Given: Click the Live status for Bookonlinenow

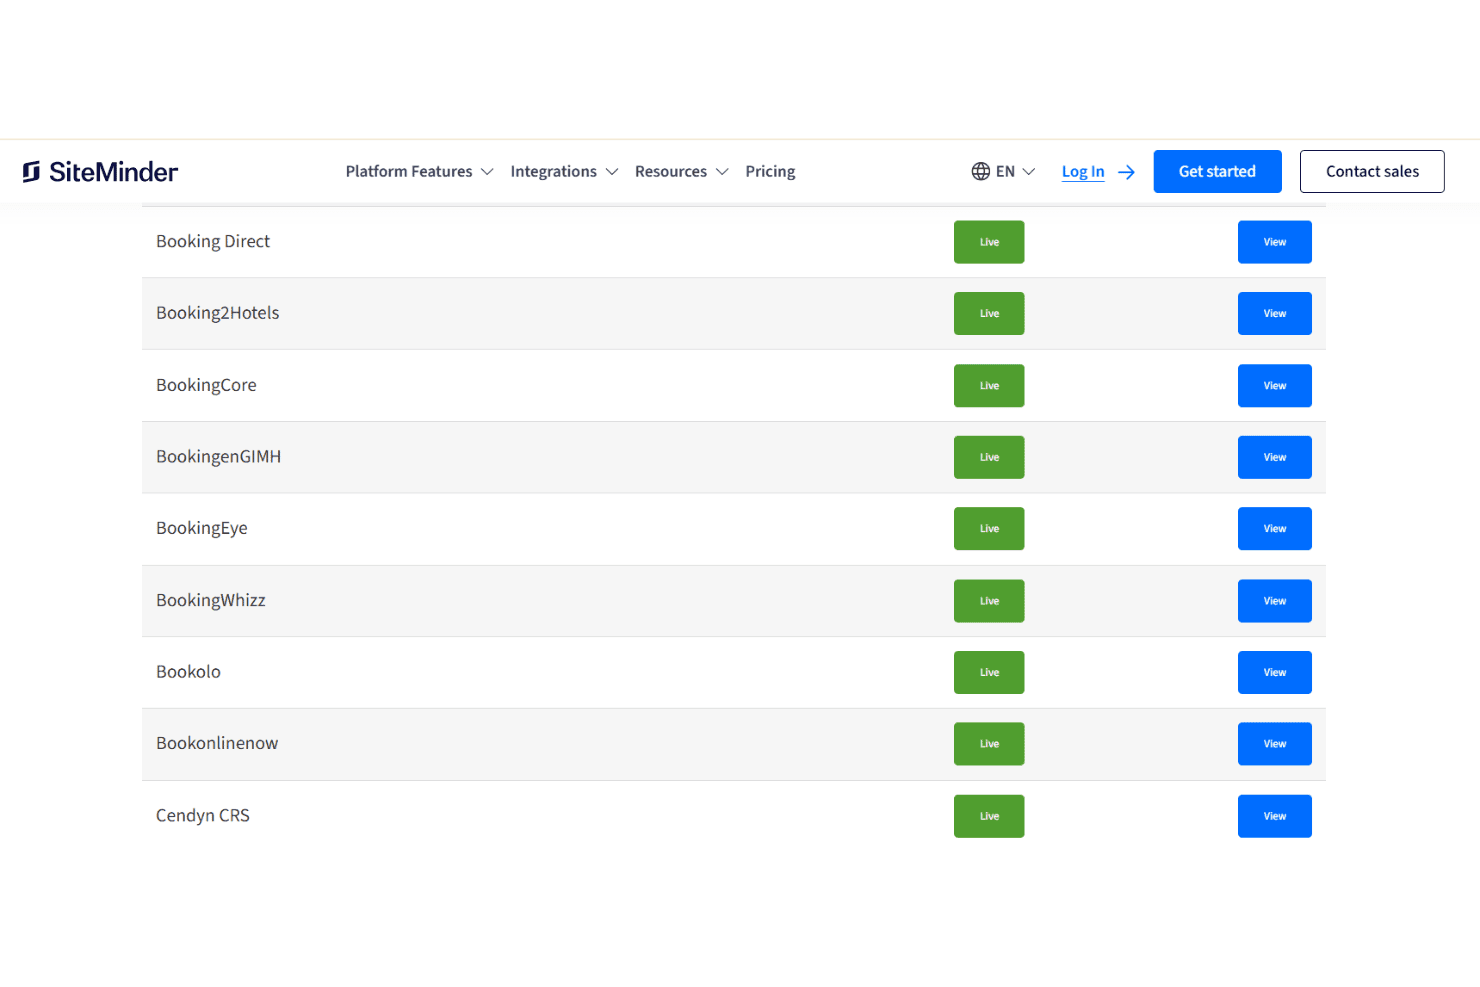Looking at the screenshot, I should point(989,744).
